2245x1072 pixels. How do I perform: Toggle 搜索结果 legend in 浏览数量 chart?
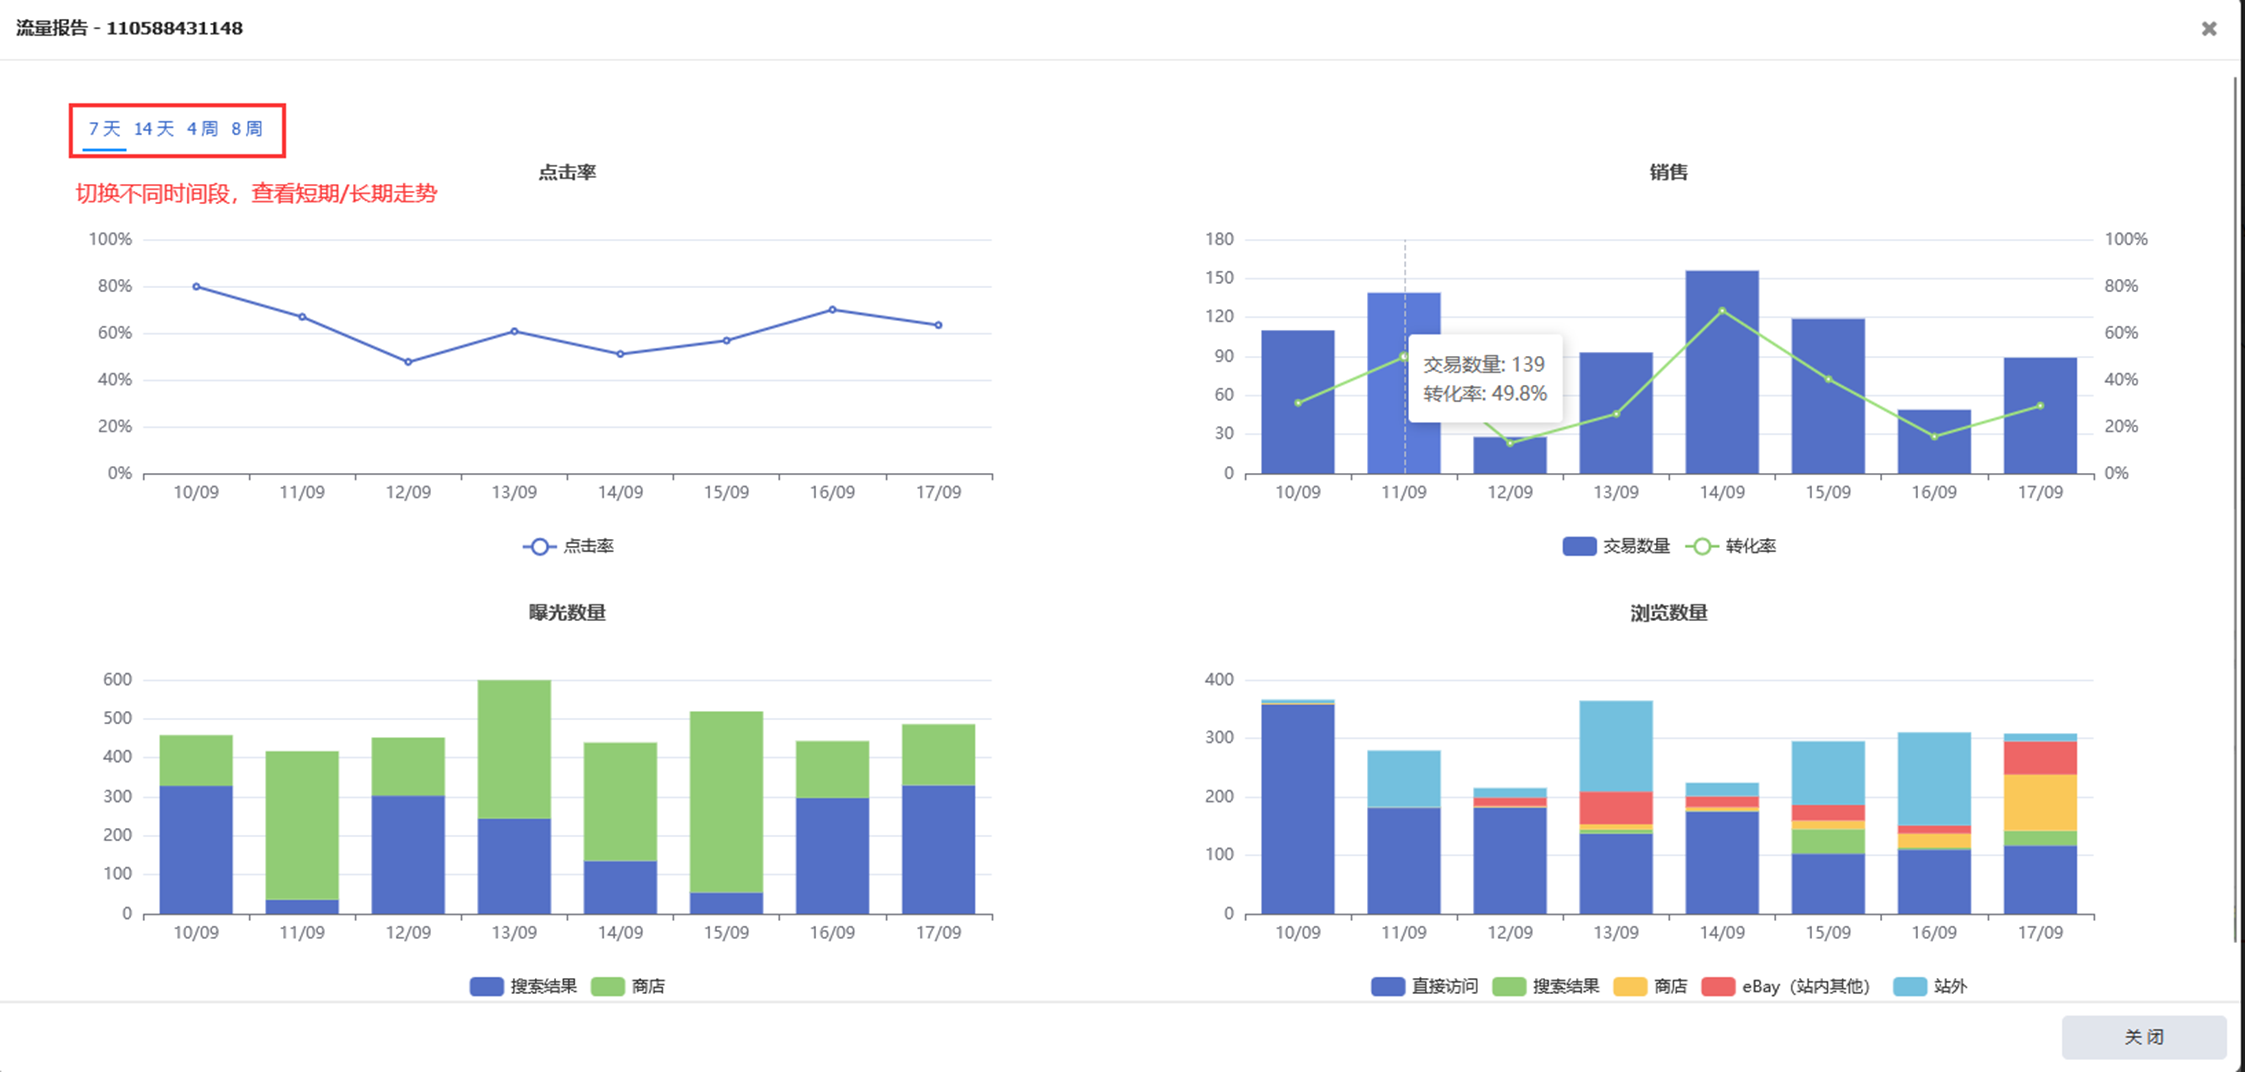[1546, 986]
